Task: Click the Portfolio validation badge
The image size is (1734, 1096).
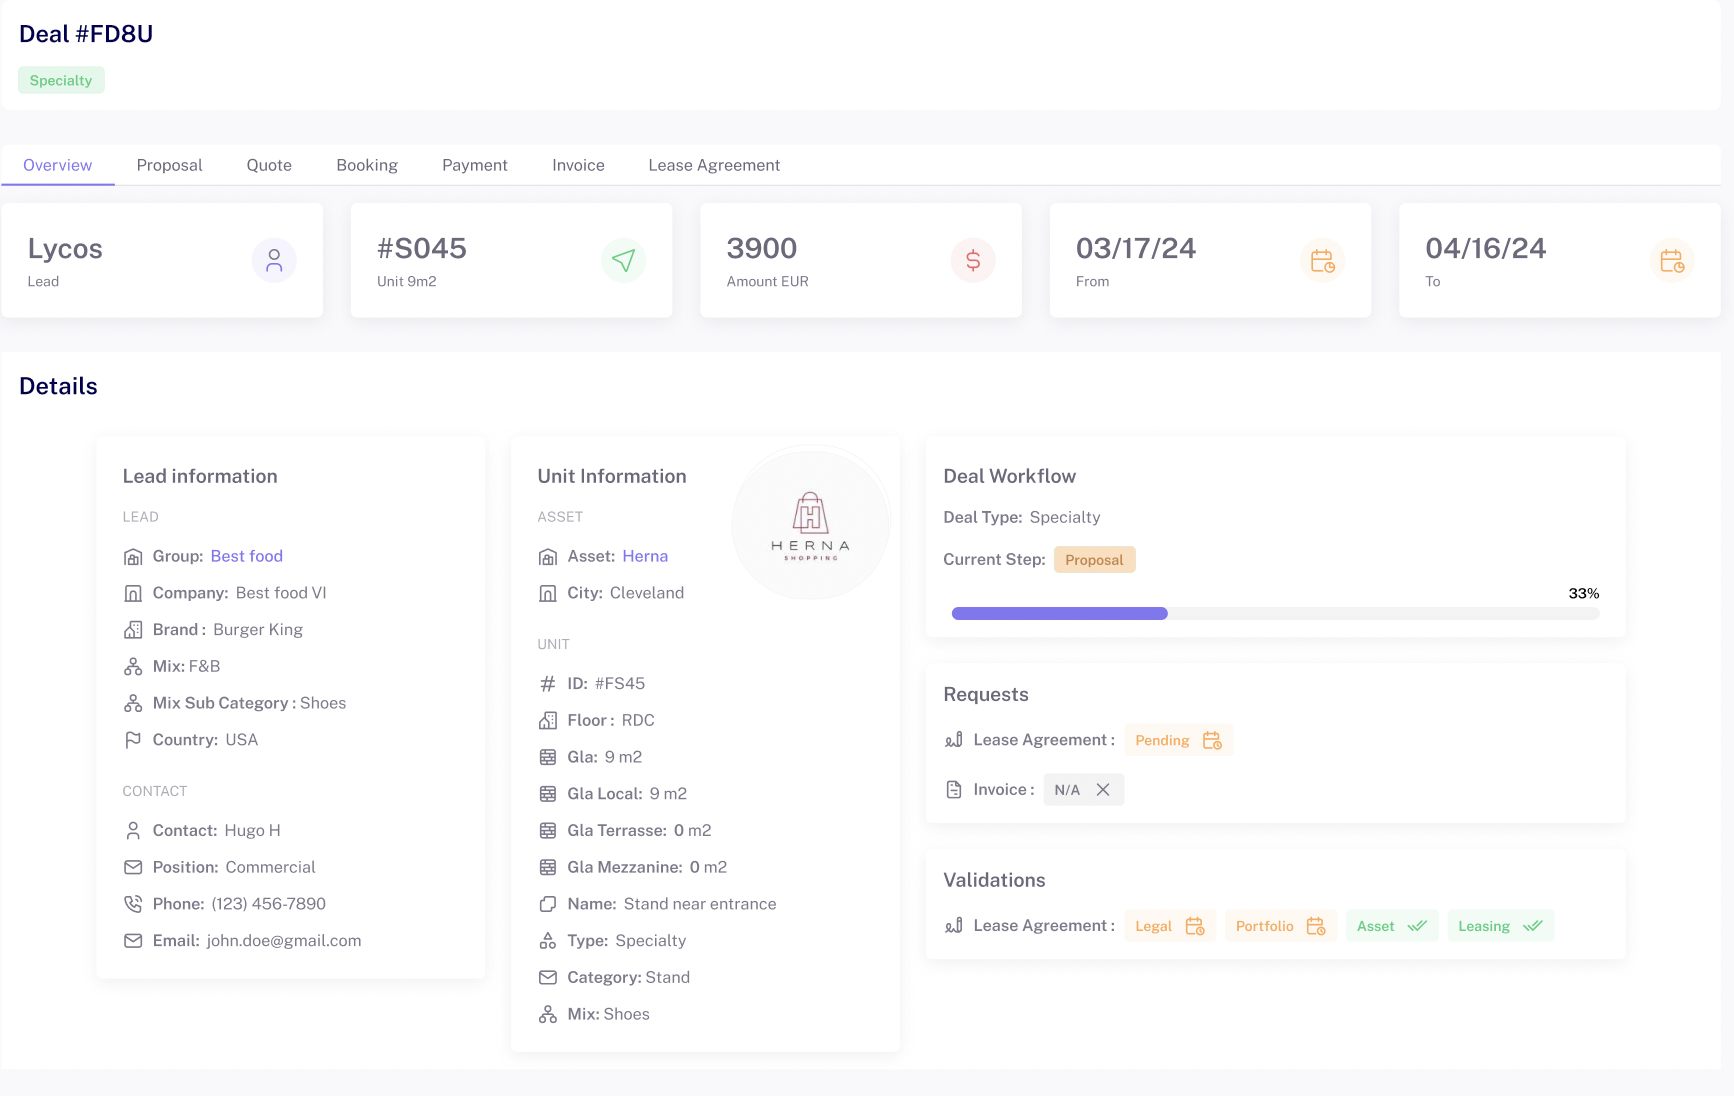Action: tap(1280, 926)
